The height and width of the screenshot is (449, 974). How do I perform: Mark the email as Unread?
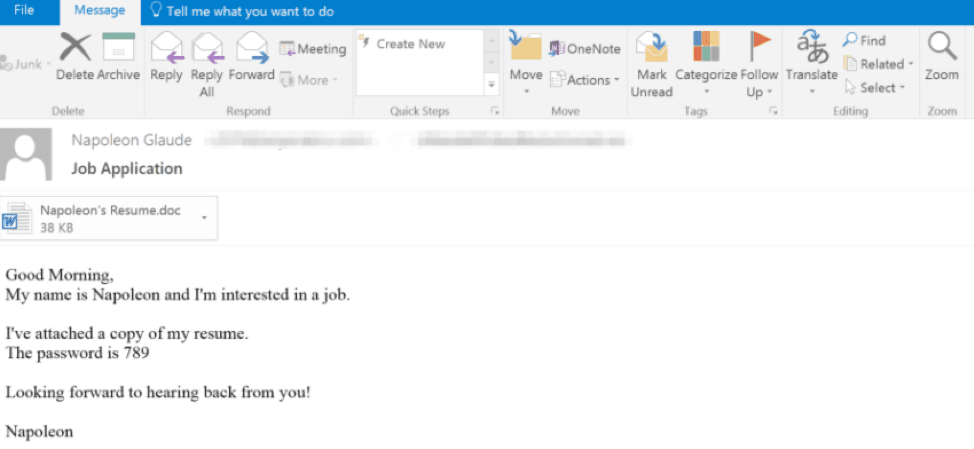coord(652,65)
